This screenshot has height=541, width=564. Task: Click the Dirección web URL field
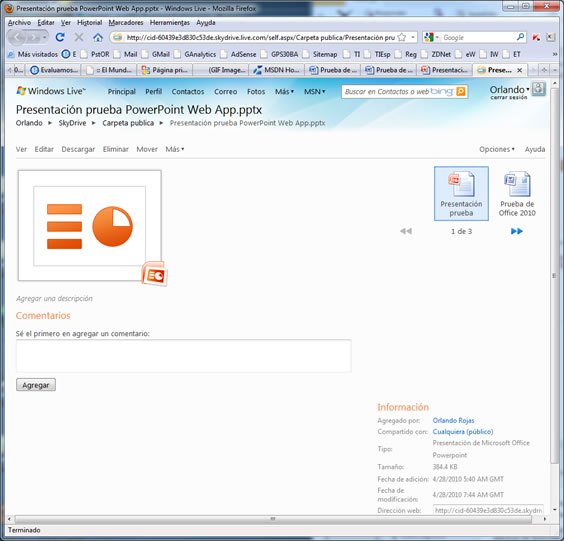click(488, 510)
